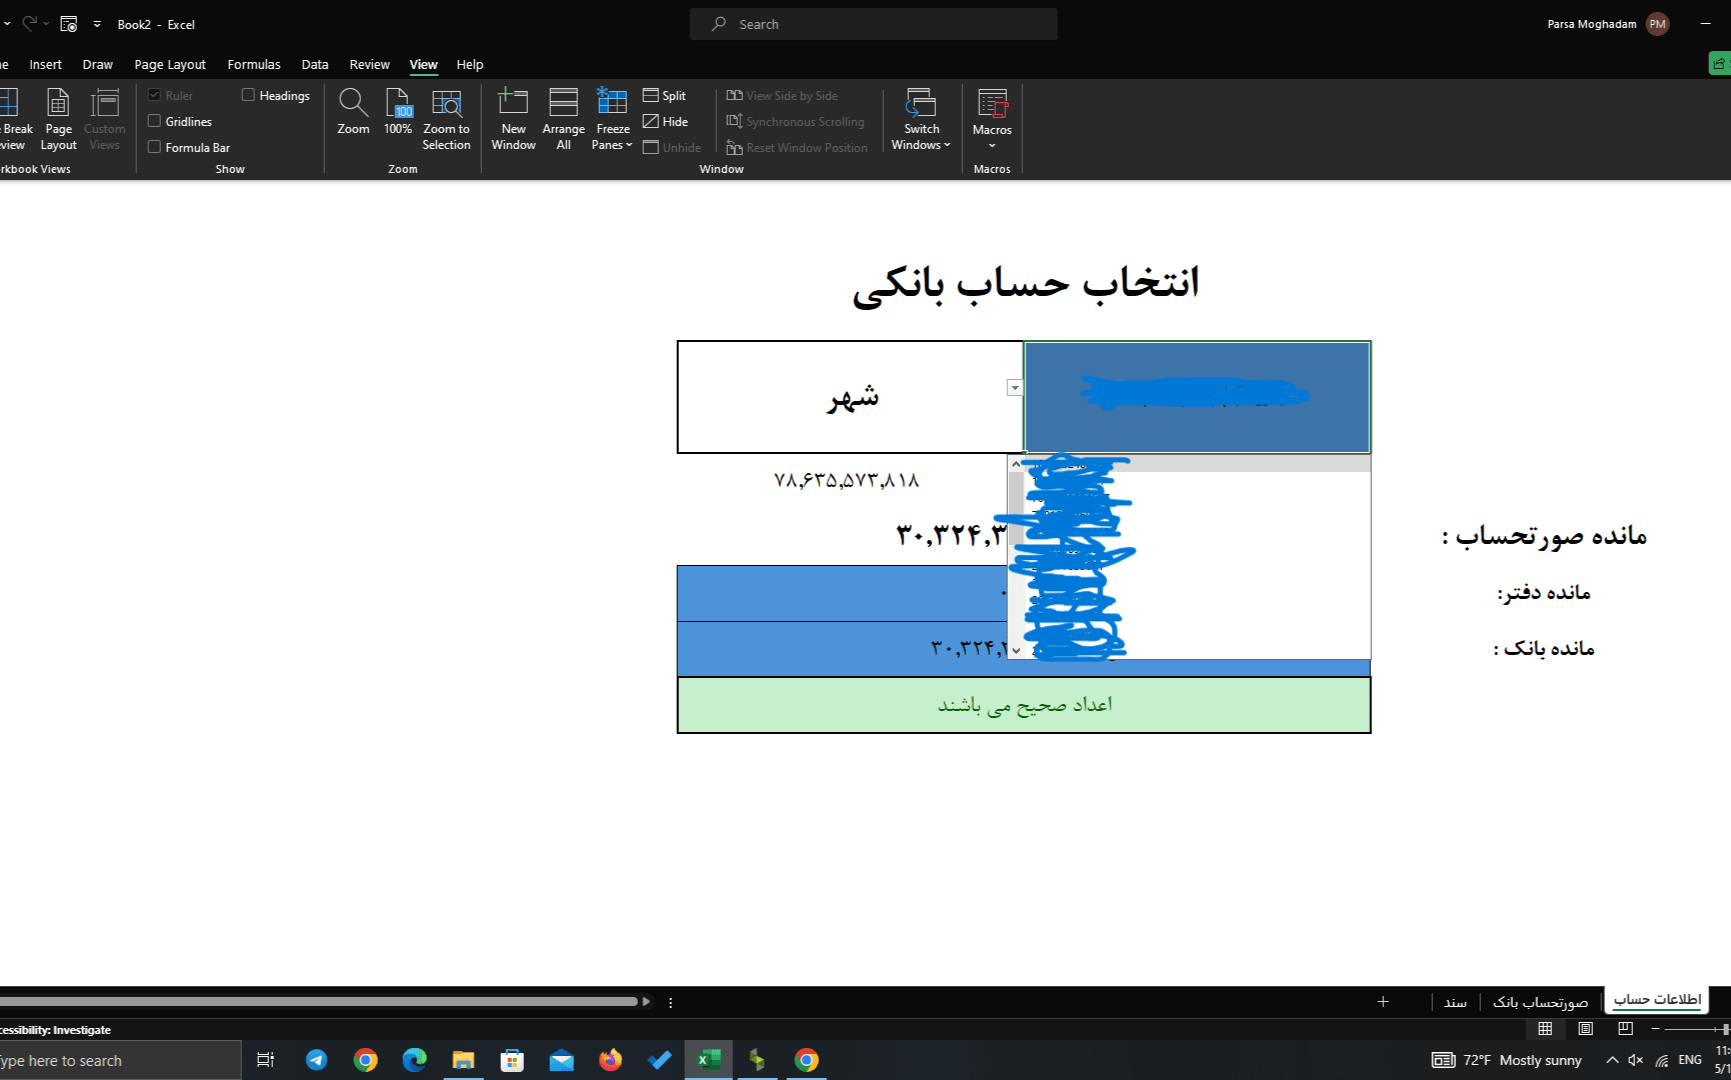Enable the Headings checkbox
Screen dimensions: 1731x1080
[x=248, y=95]
